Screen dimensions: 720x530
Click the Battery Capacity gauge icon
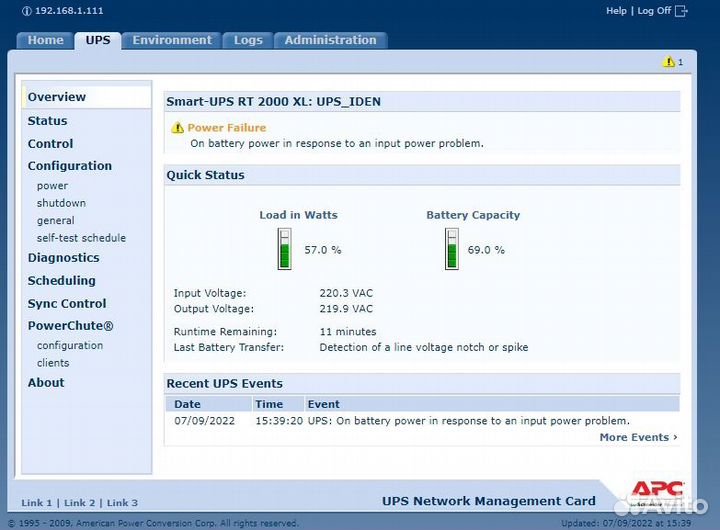(x=452, y=249)
